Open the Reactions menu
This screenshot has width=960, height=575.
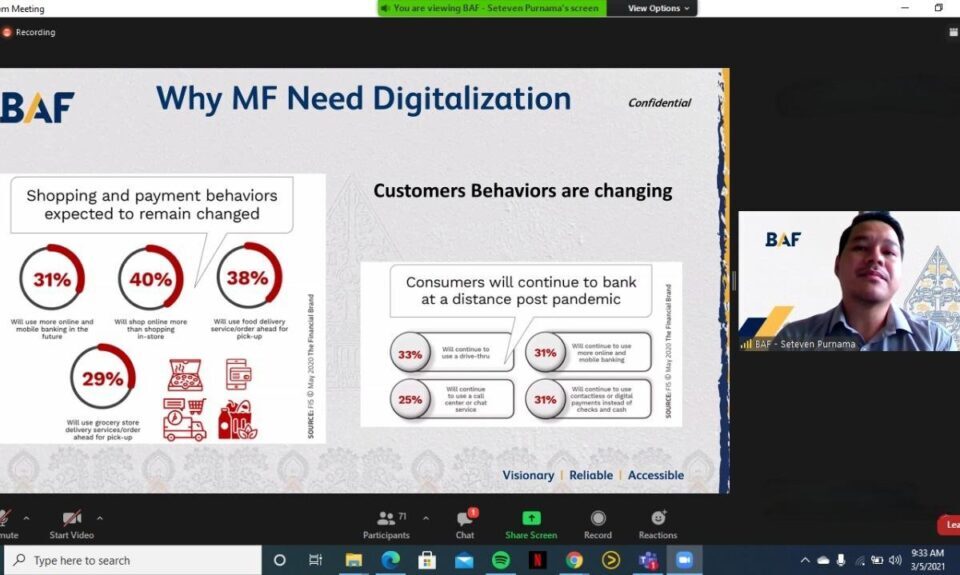pos(658,523)
